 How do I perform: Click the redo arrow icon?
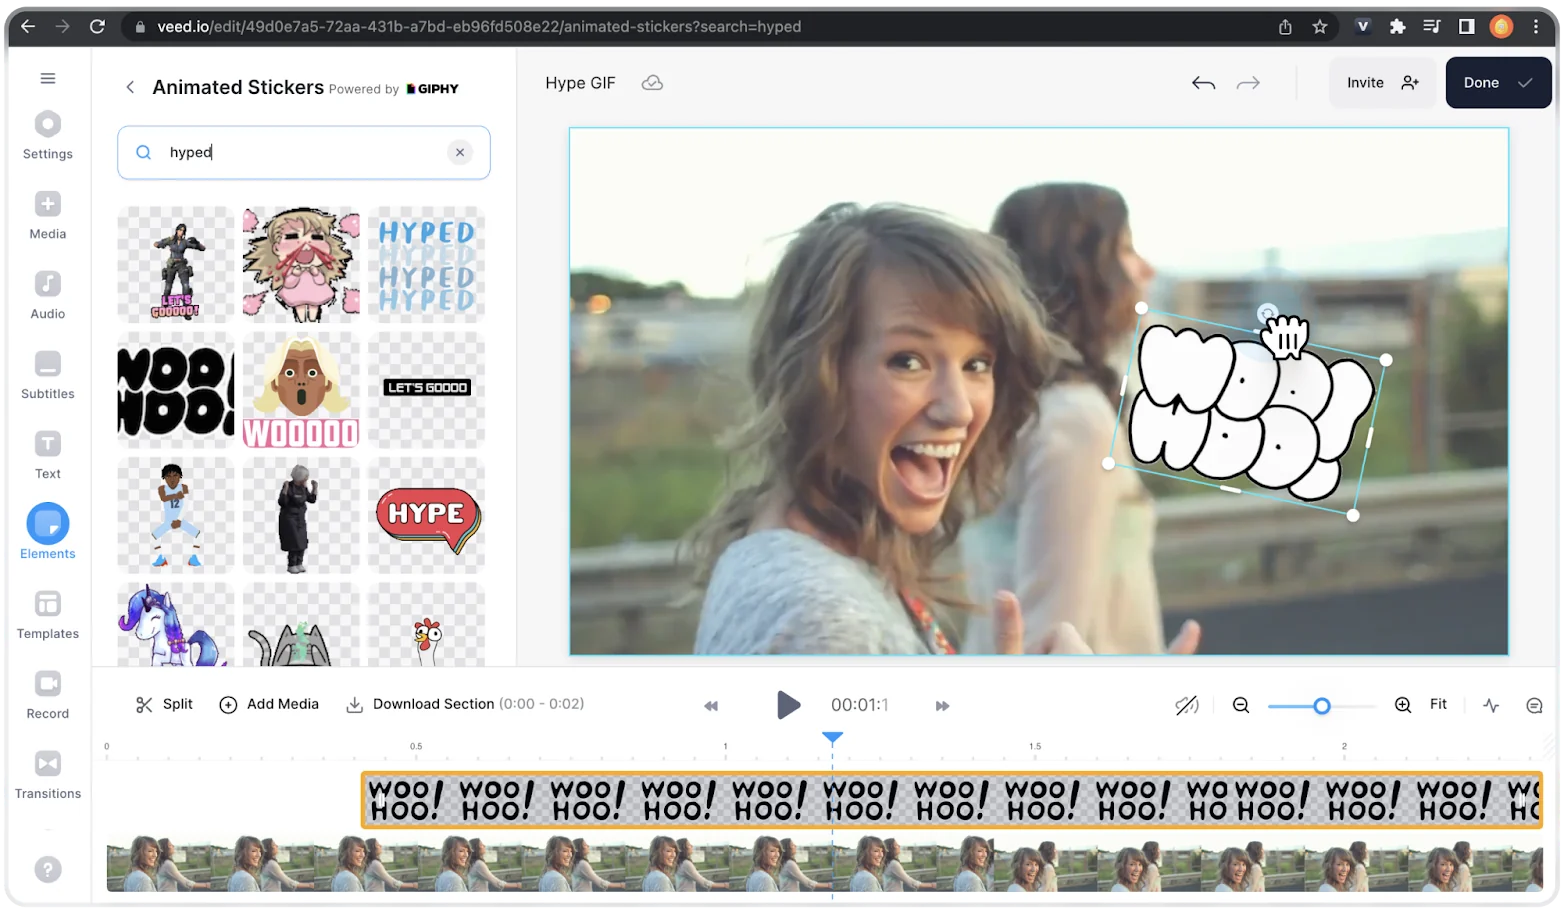tap(1248, 83)
